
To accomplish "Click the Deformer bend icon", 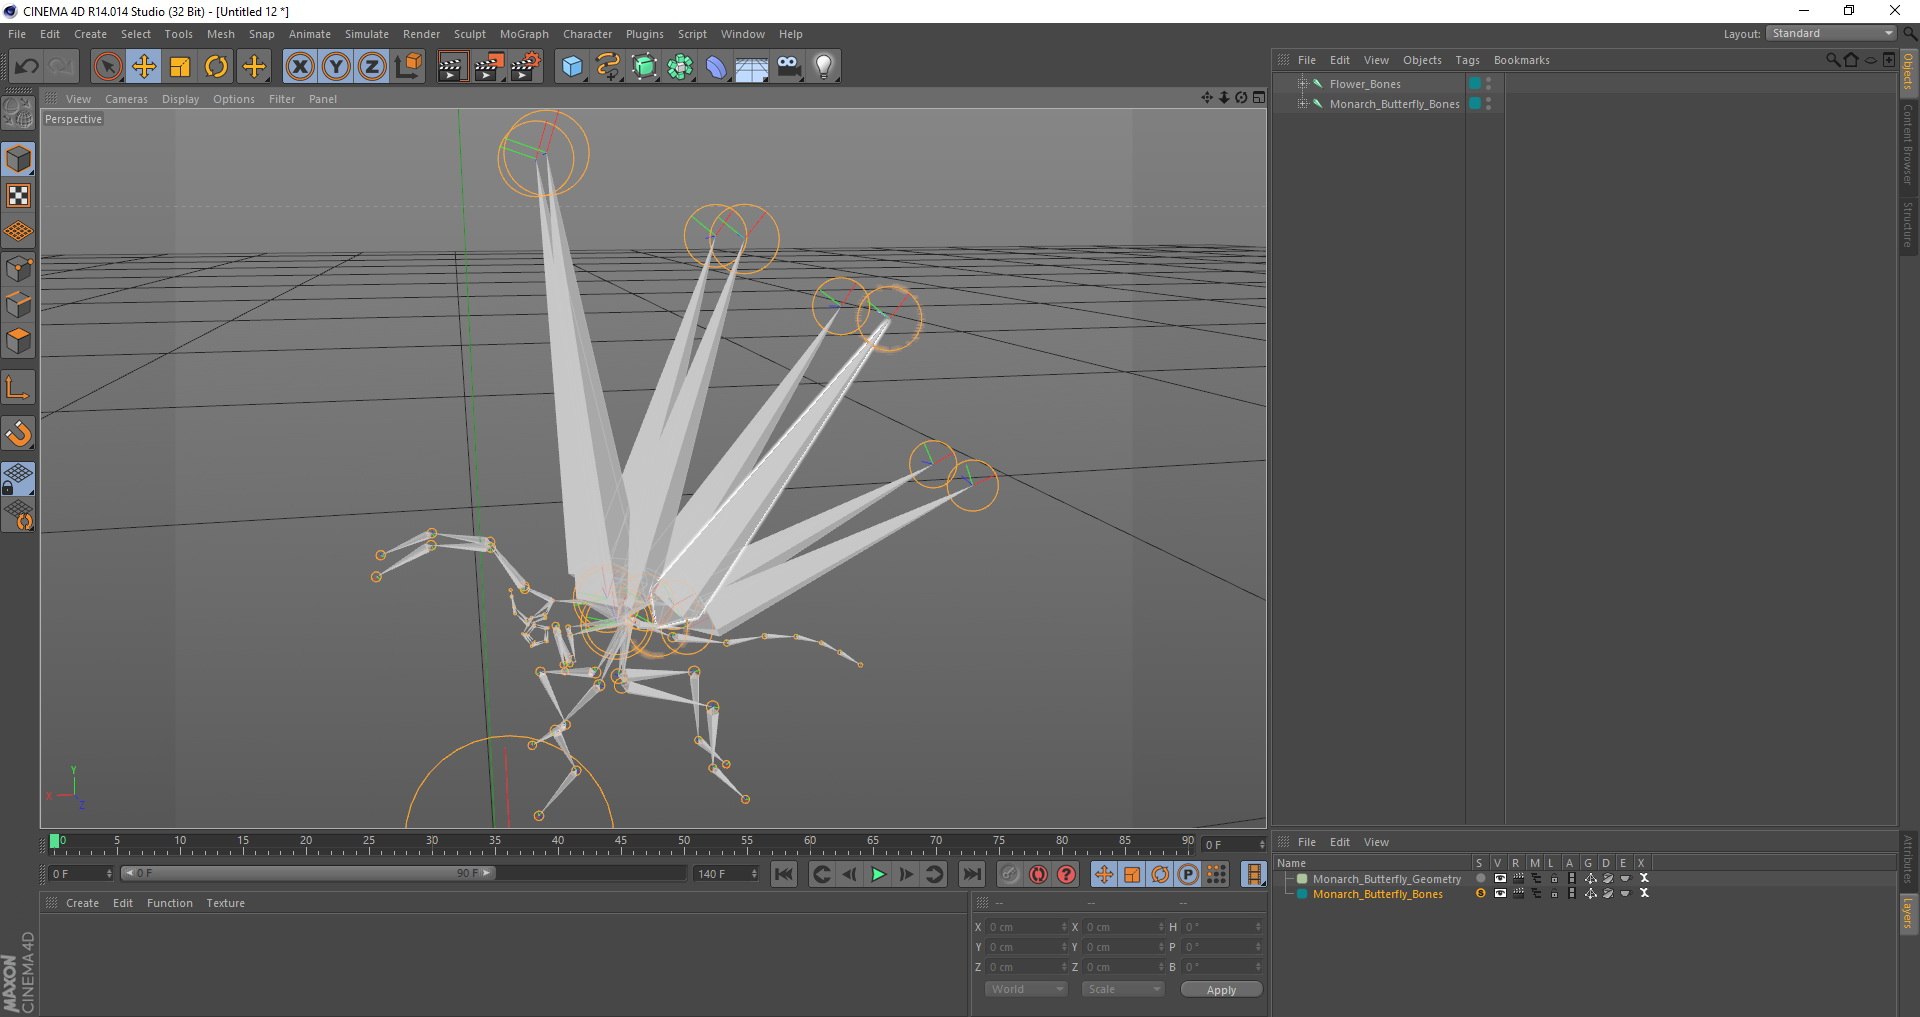I will point(716,67).
